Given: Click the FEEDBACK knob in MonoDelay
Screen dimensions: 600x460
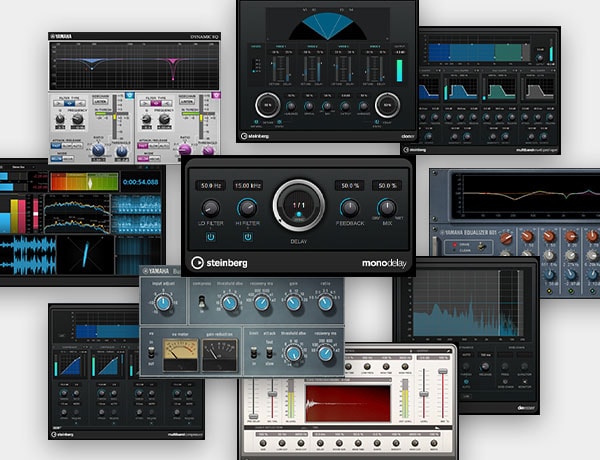Looking at the screenshot, I should (349, 208).
